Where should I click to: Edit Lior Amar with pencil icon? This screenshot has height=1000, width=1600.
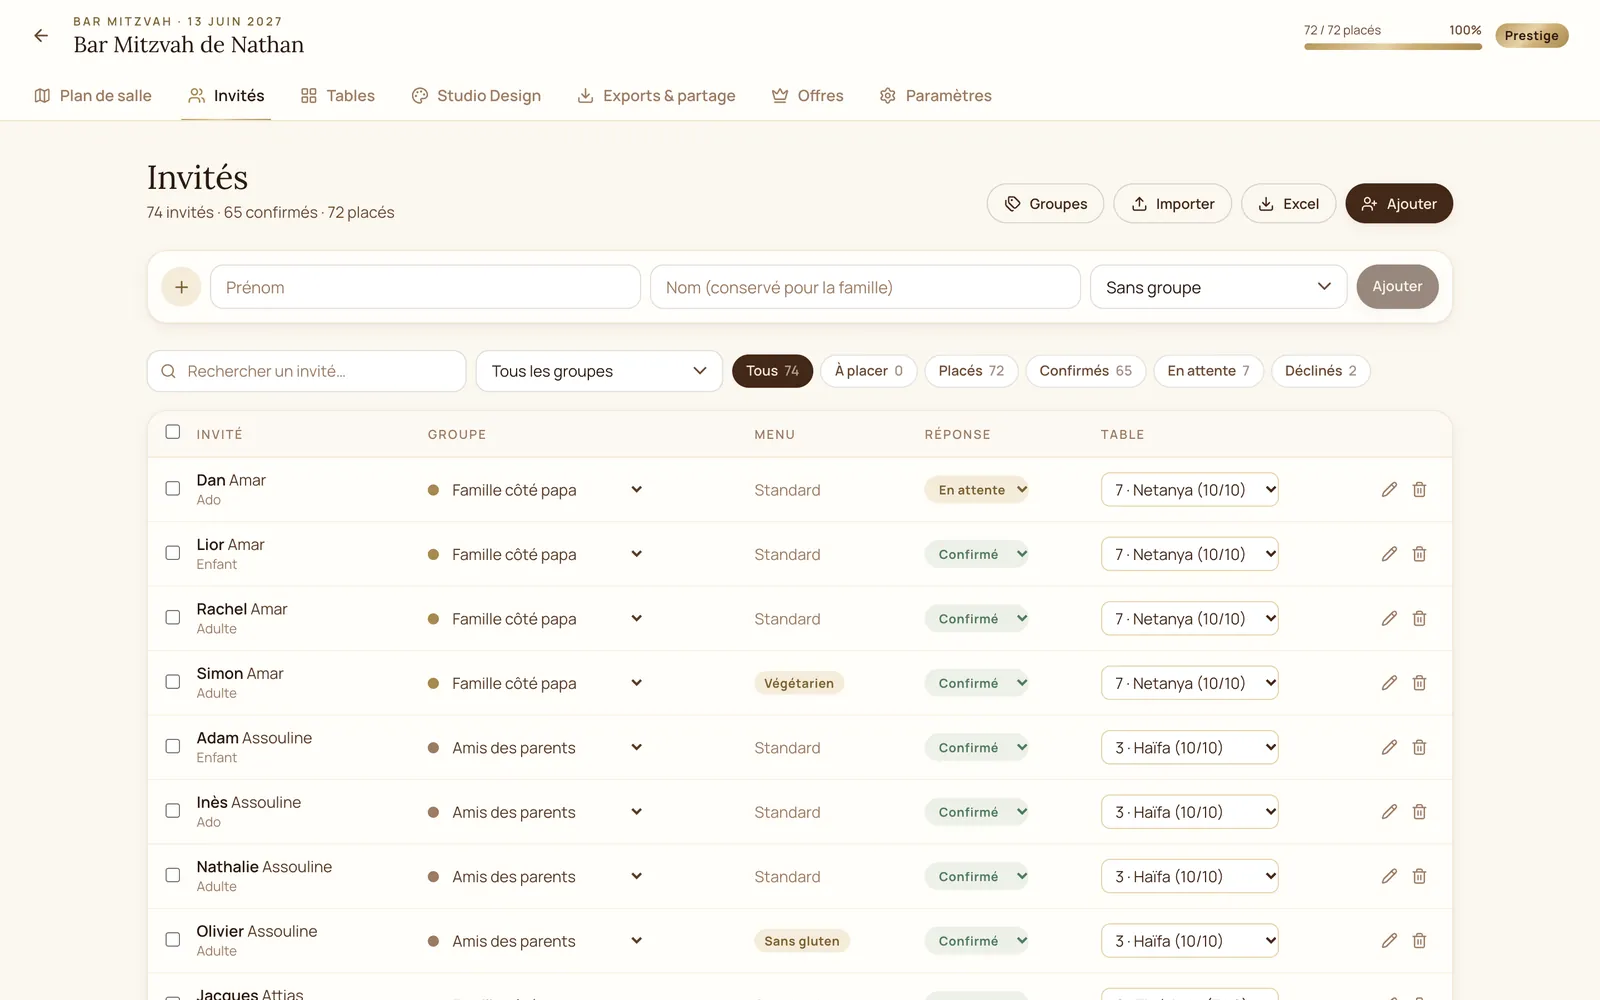pyautogui.click(x=1389, y=554)
